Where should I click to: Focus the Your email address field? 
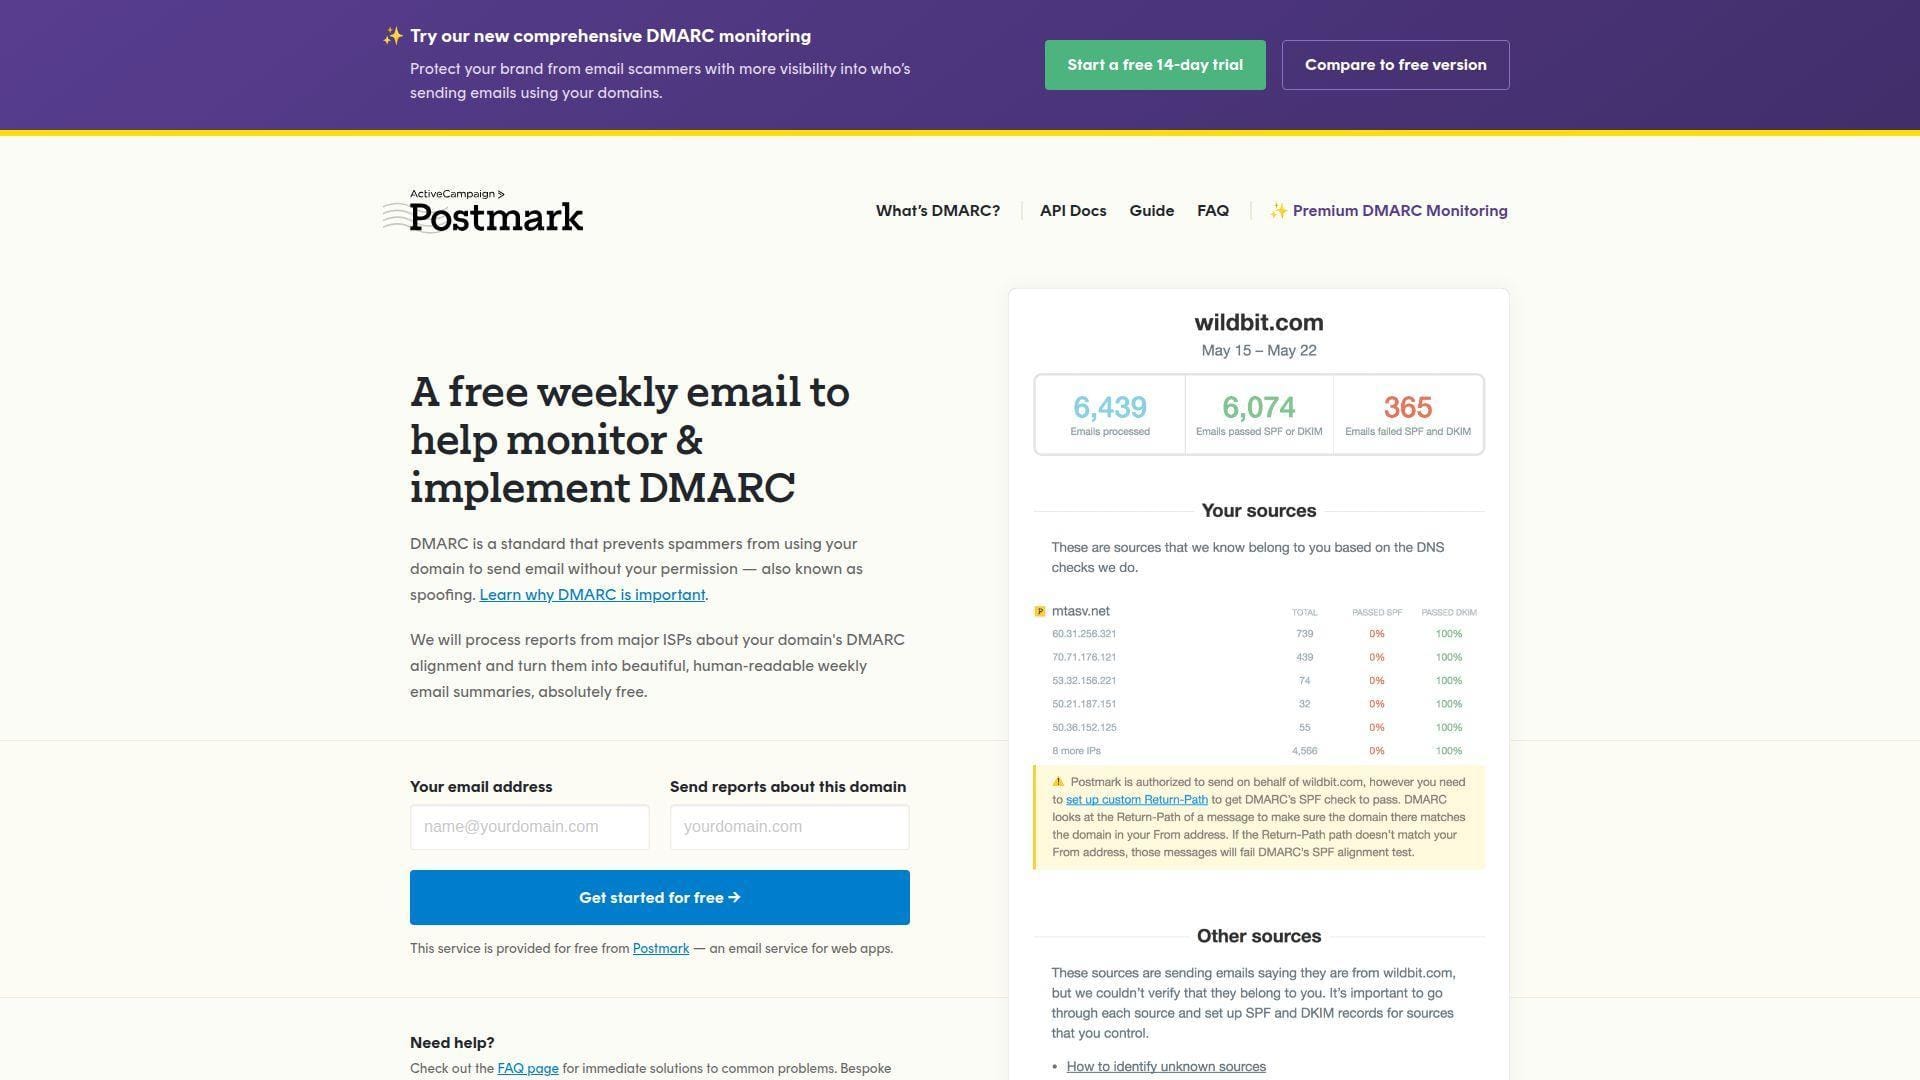tap(530, 827)
